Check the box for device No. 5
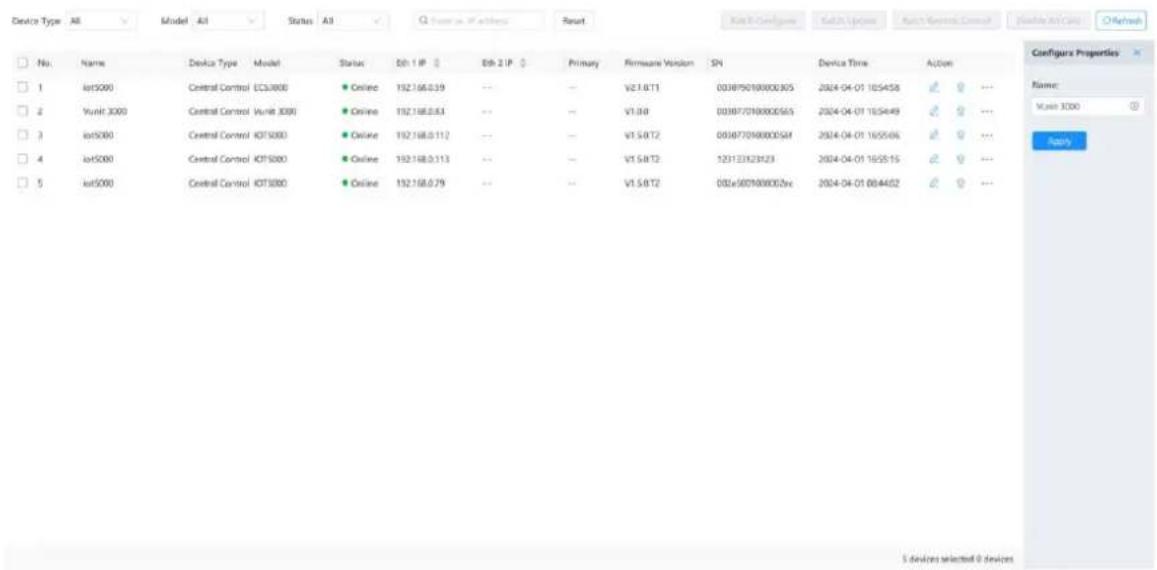 [x=21, y=182]
